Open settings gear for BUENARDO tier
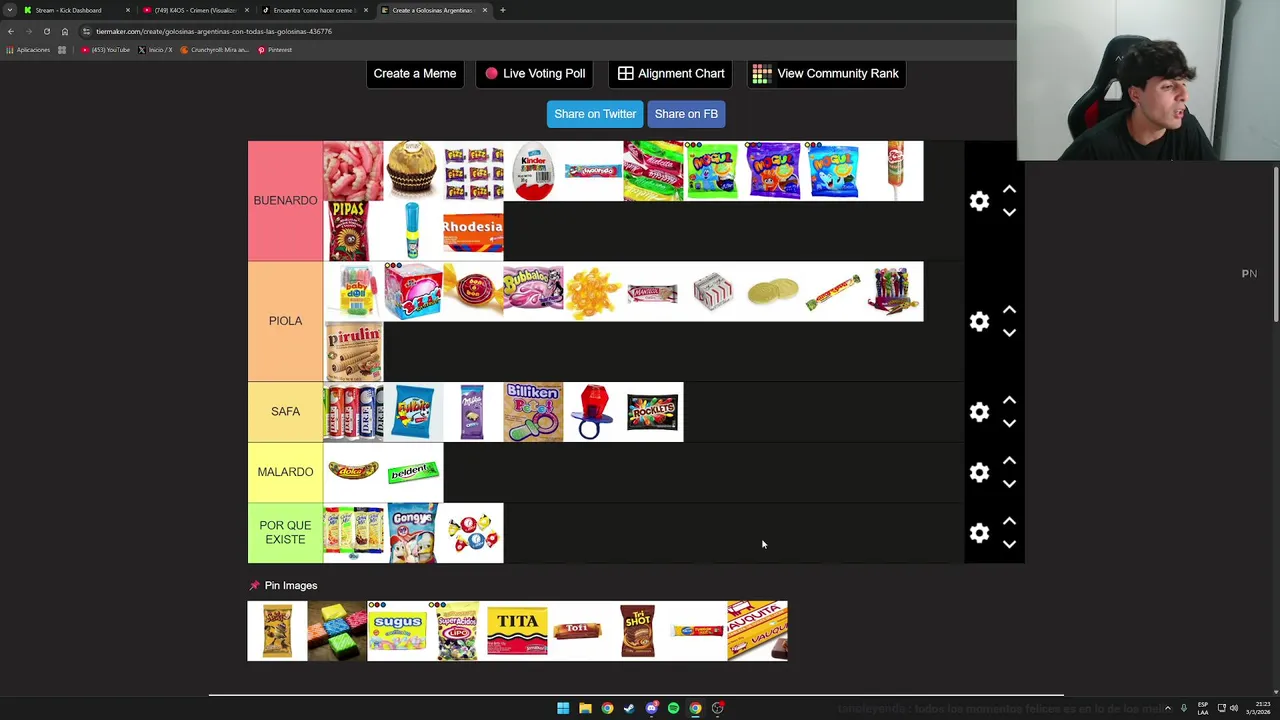Screen dimensions: 1280x720 [979, 201]
